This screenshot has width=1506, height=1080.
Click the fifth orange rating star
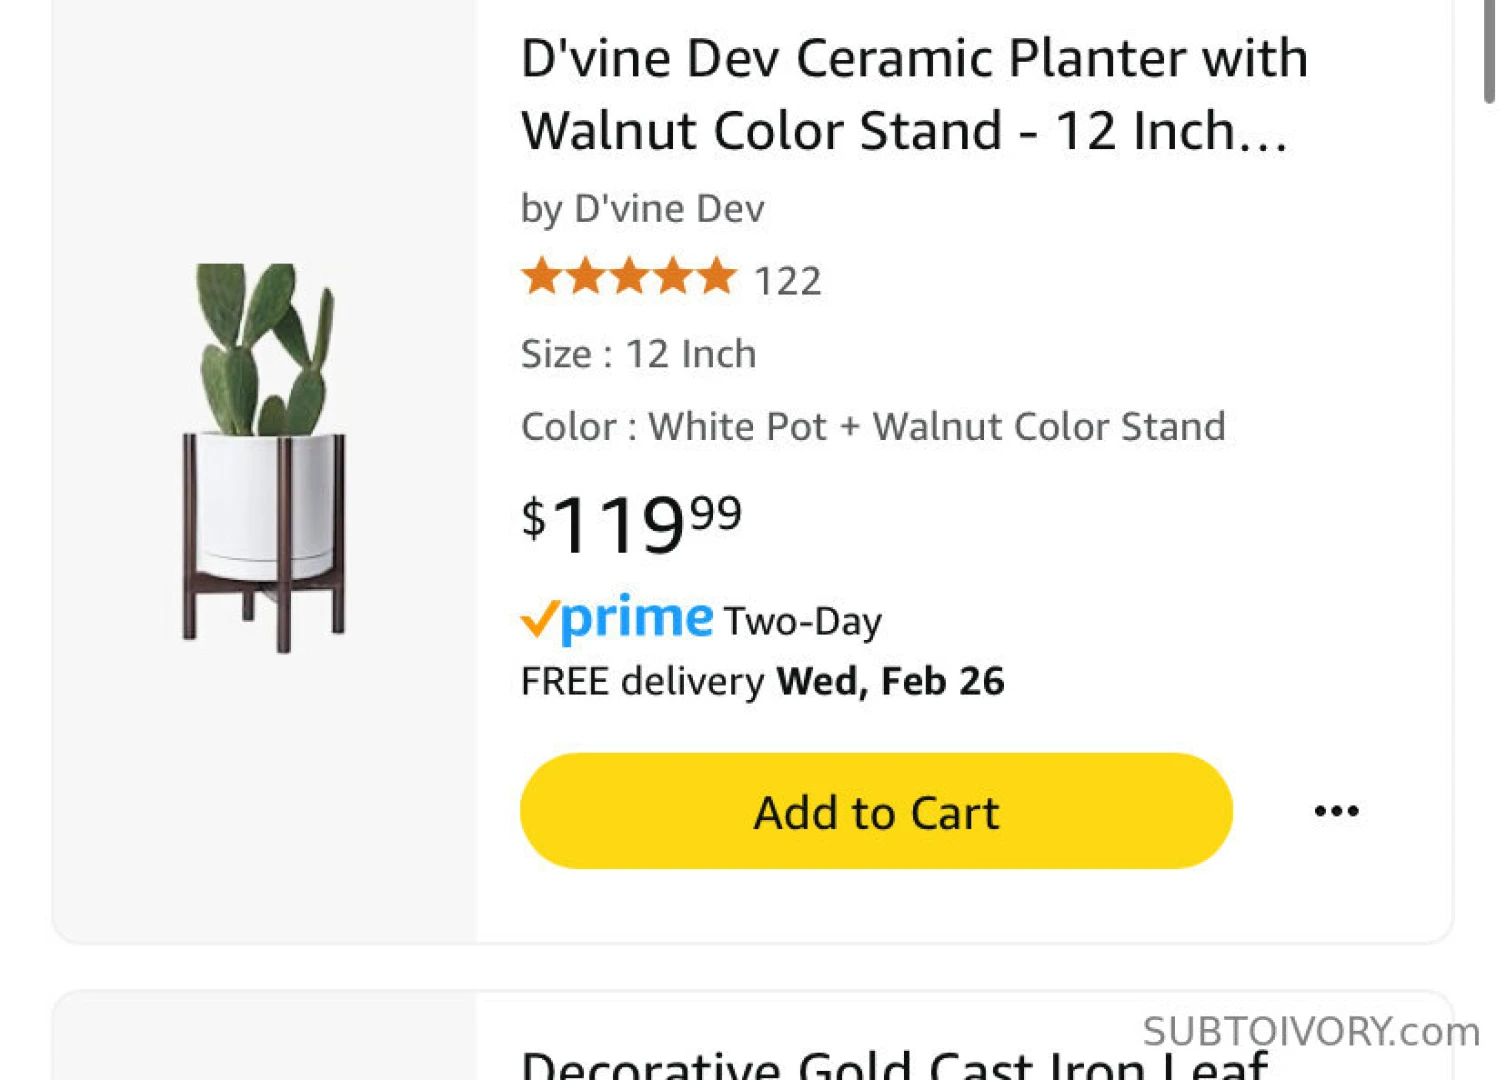tap(717, 276)
